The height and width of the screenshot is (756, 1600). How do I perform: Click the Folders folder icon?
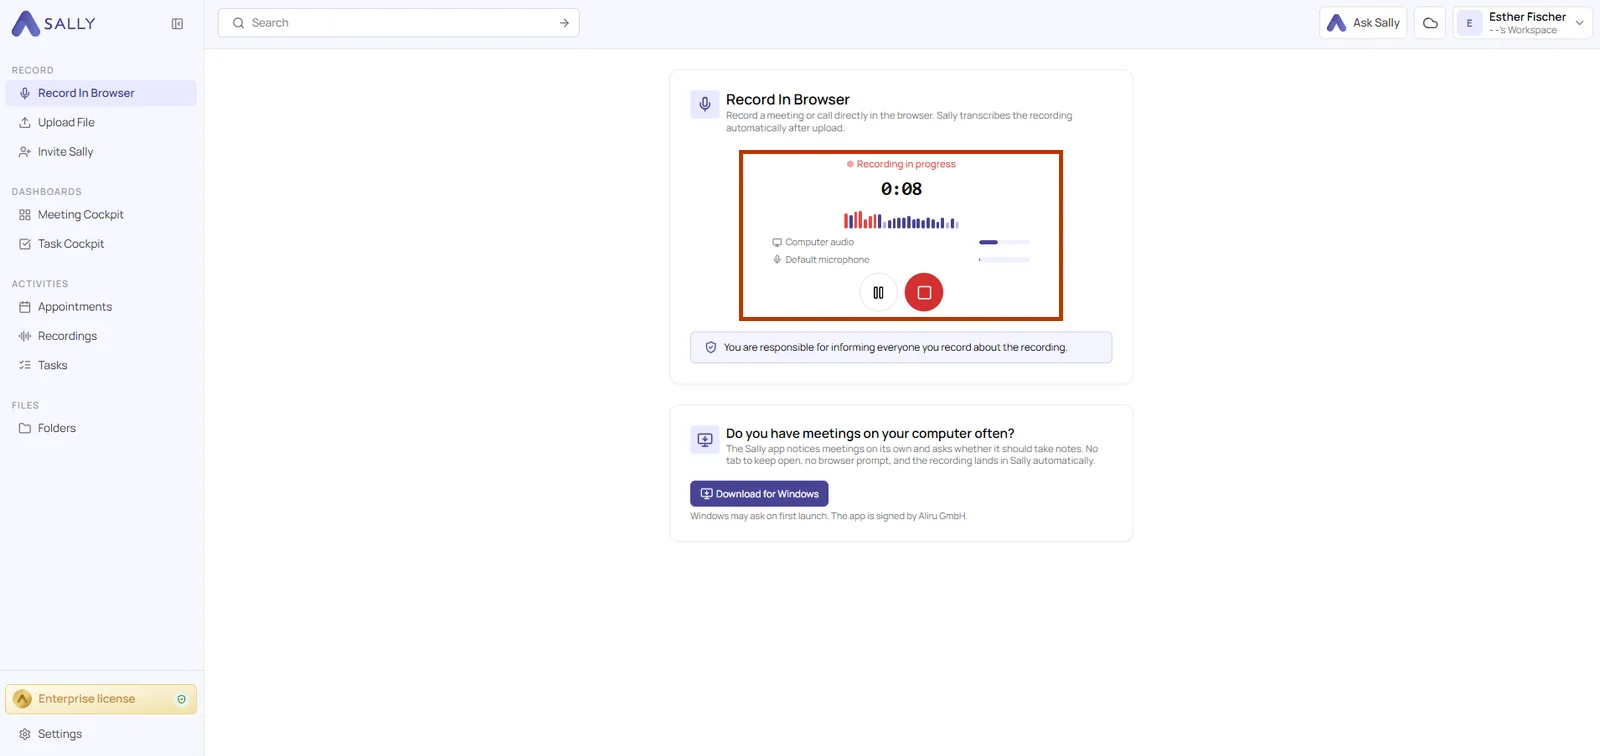pos(25,428)
